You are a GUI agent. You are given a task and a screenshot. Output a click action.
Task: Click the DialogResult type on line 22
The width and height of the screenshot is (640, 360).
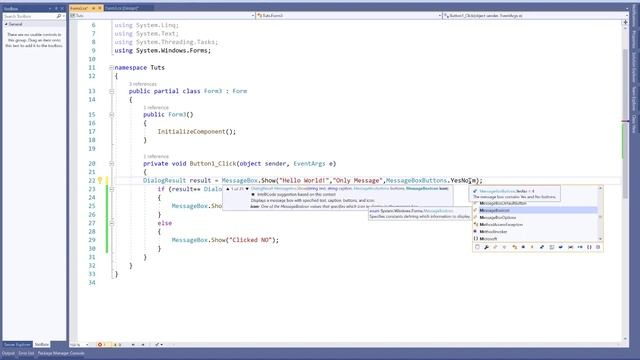click(x=164, y=180)
